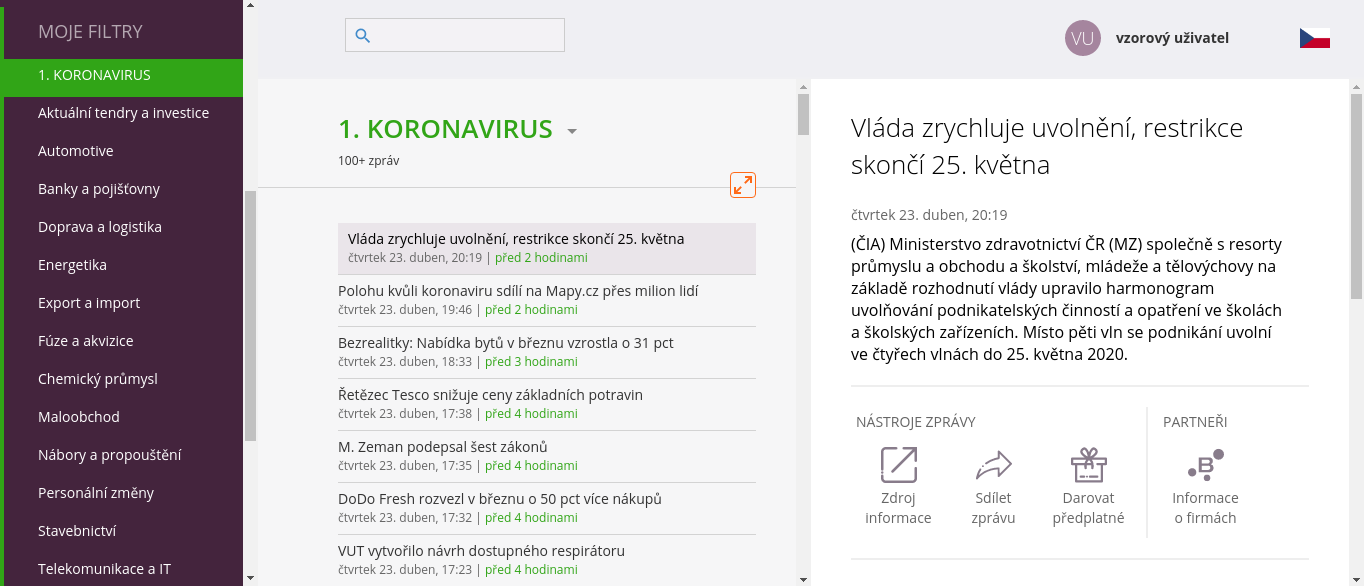Screen dimensions: 1364x586
Task: Open the Energetika filter
Action: [72, 265]
